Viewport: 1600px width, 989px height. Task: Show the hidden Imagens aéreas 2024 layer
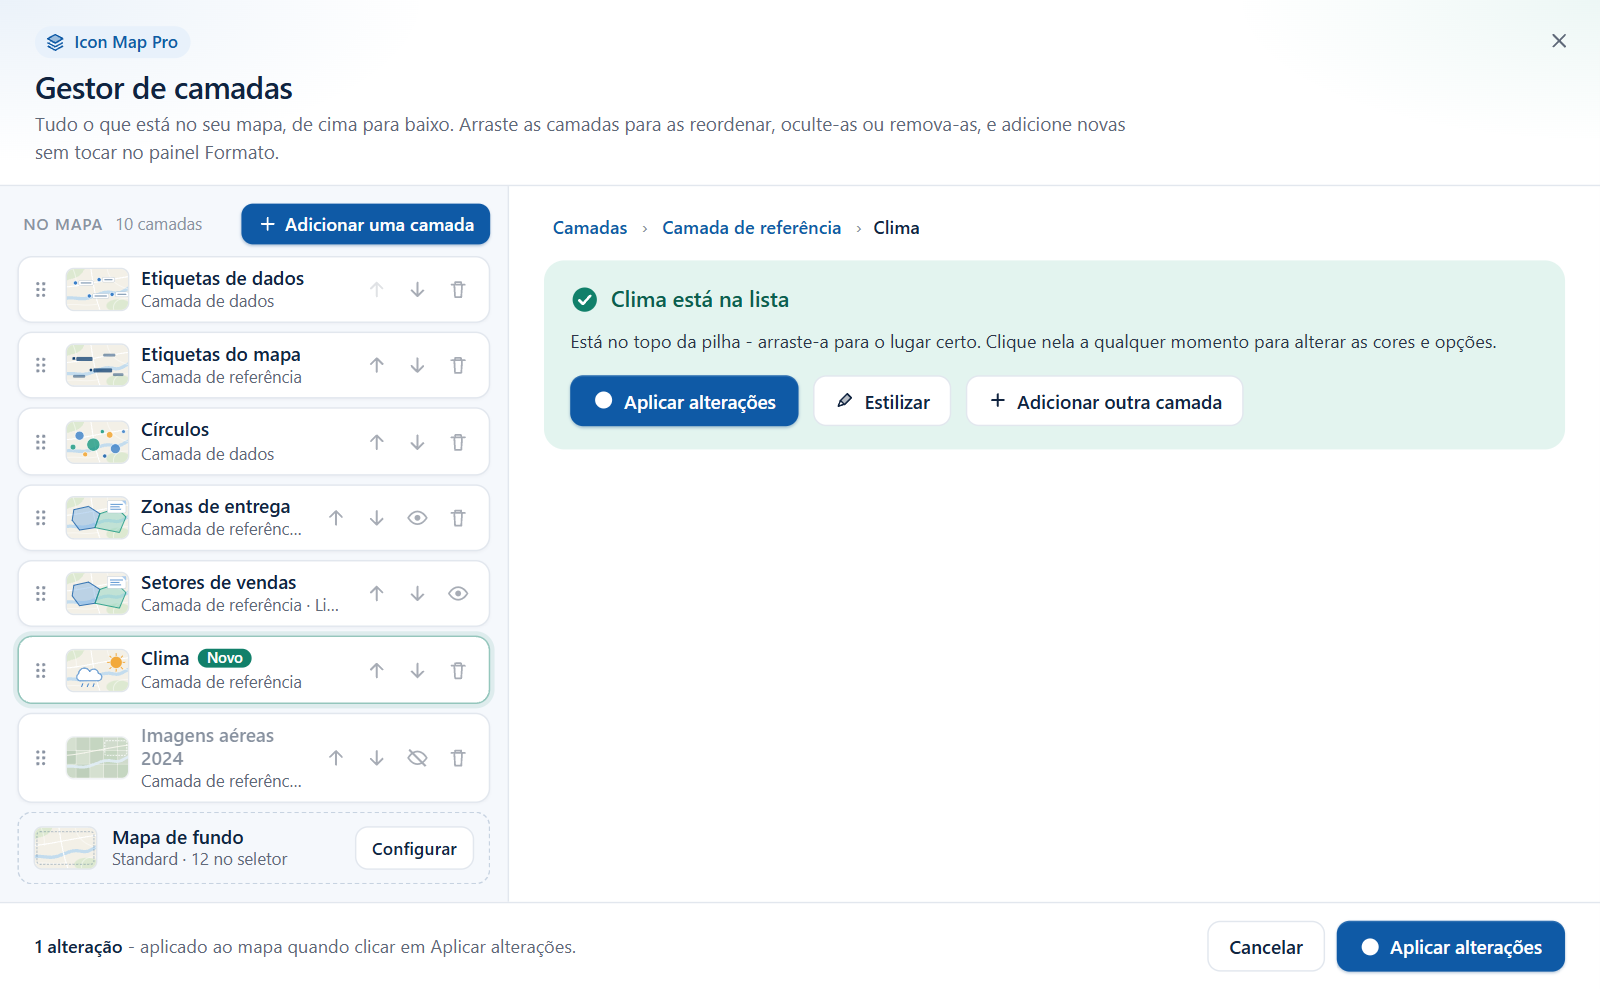tap(417, 758)
